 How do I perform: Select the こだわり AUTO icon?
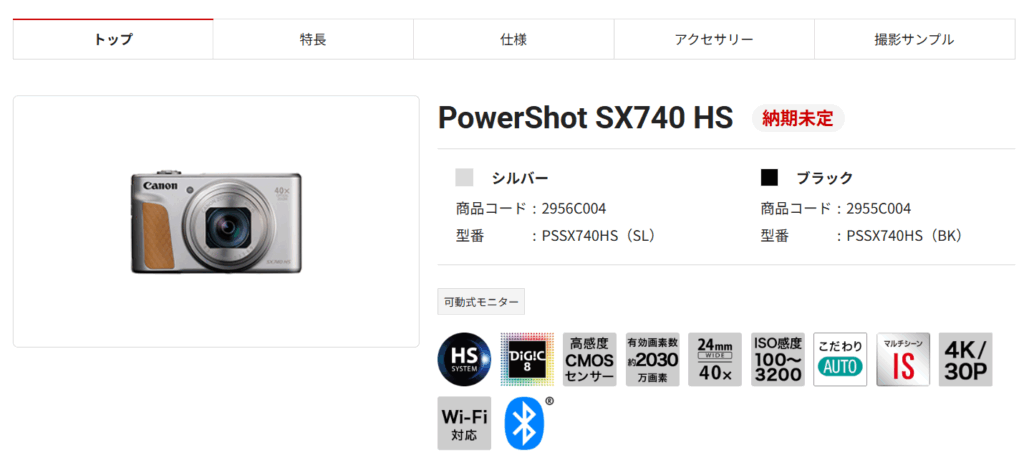tap(840, 359)
